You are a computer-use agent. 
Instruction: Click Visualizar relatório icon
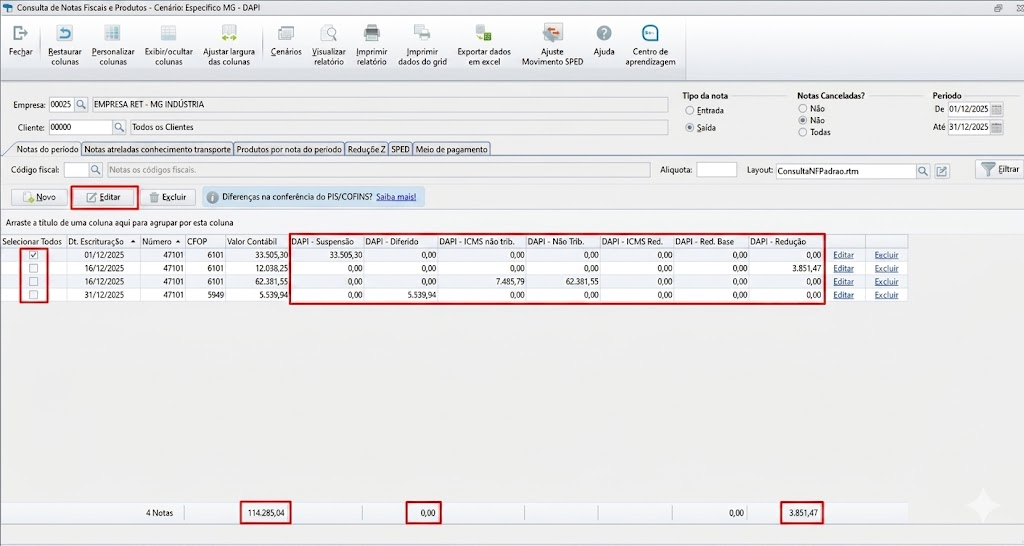328,33
